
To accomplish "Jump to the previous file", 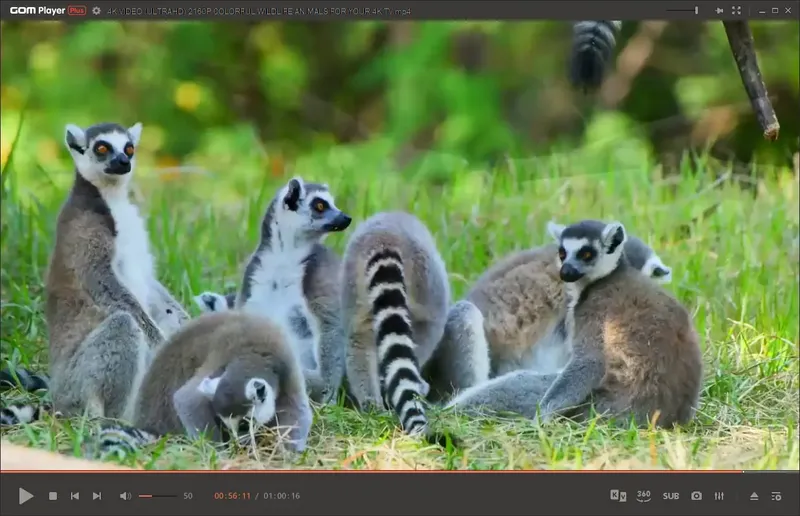I will click(75, 496).
